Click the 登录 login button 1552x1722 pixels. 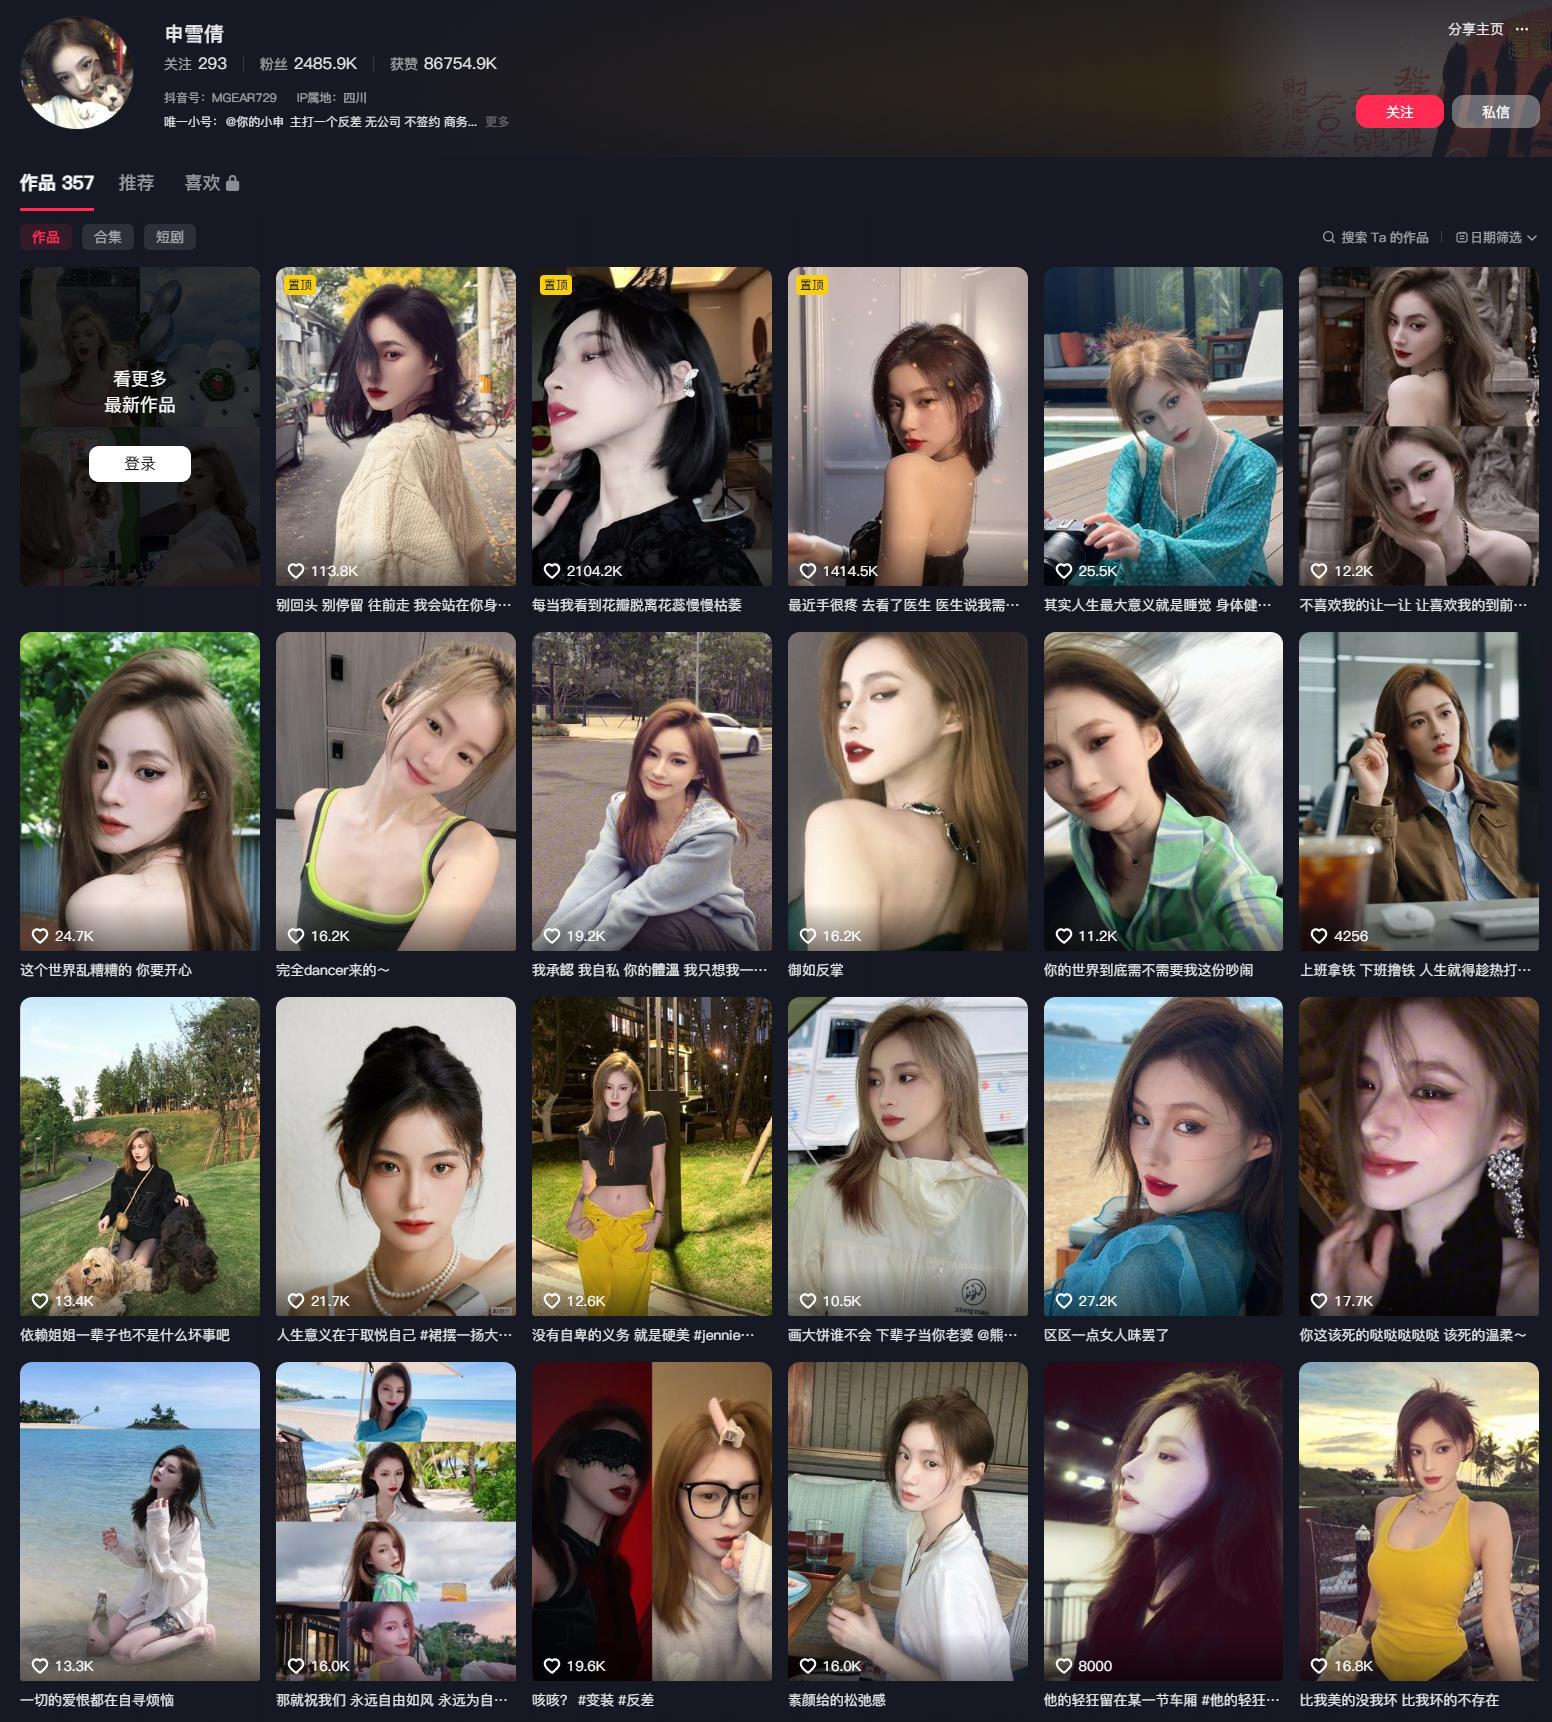[x=140, y=464]
